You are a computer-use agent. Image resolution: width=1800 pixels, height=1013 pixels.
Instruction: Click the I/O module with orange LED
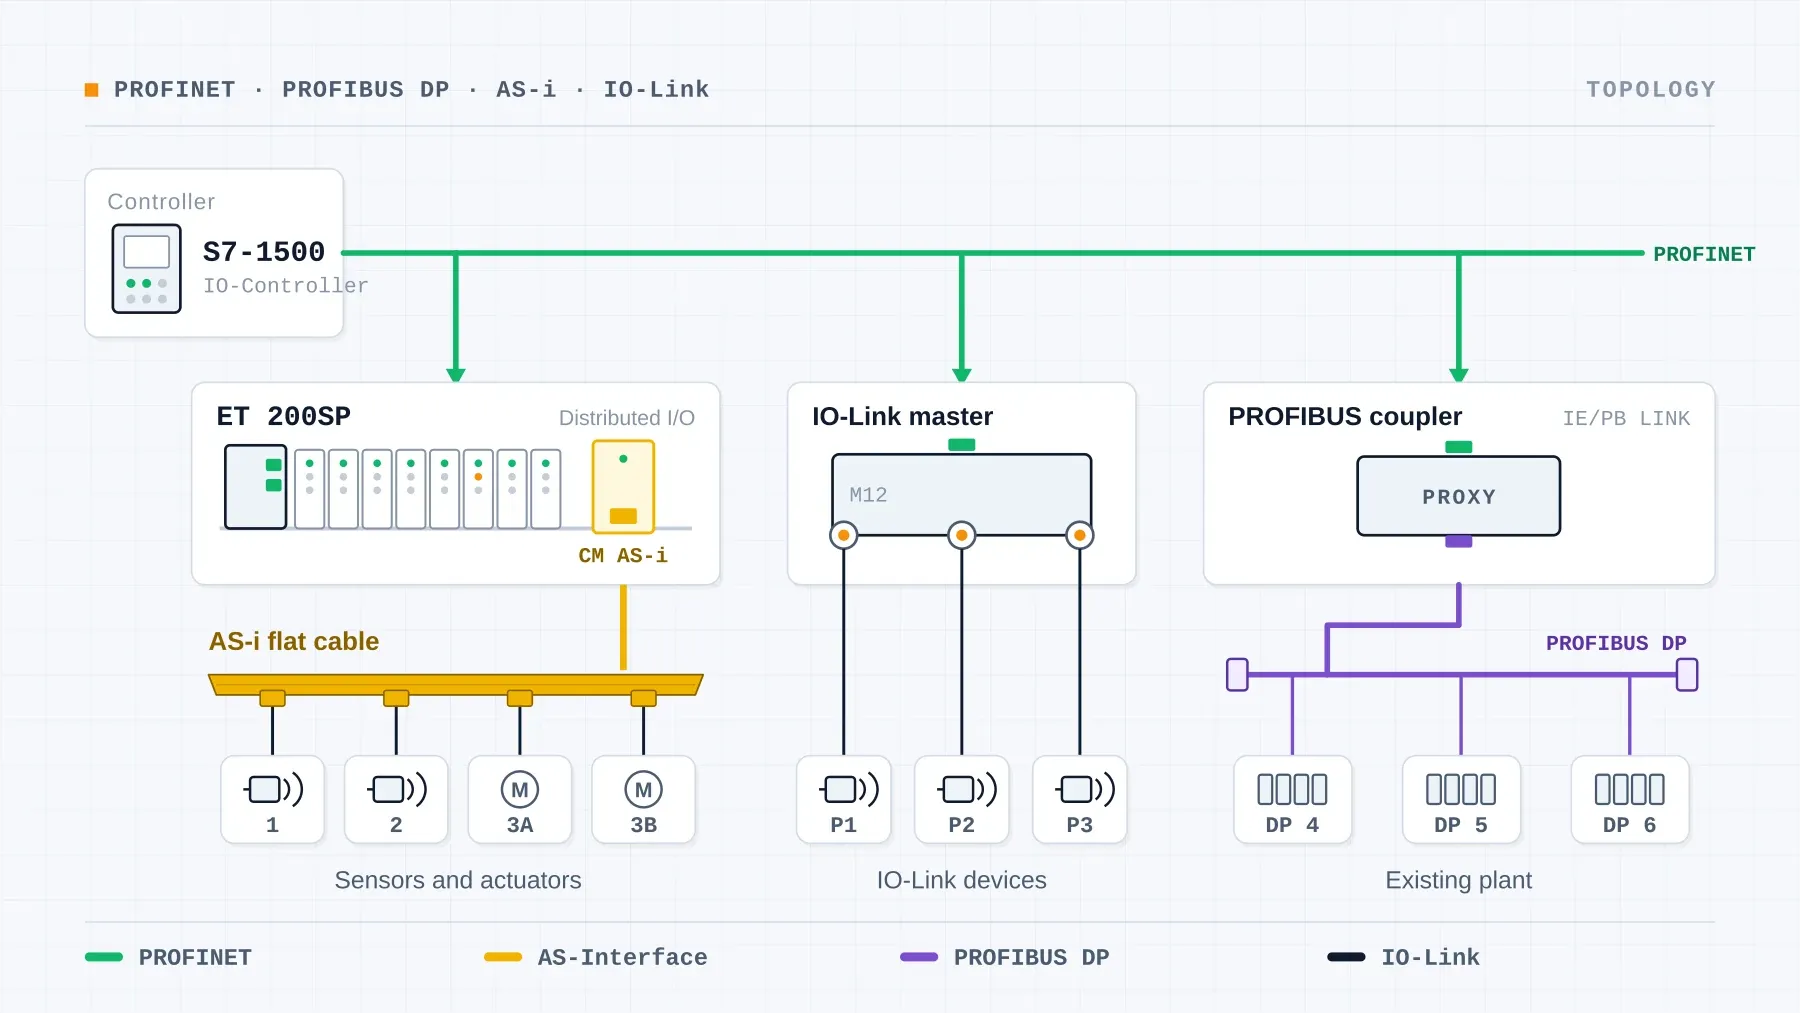(478, 489)
